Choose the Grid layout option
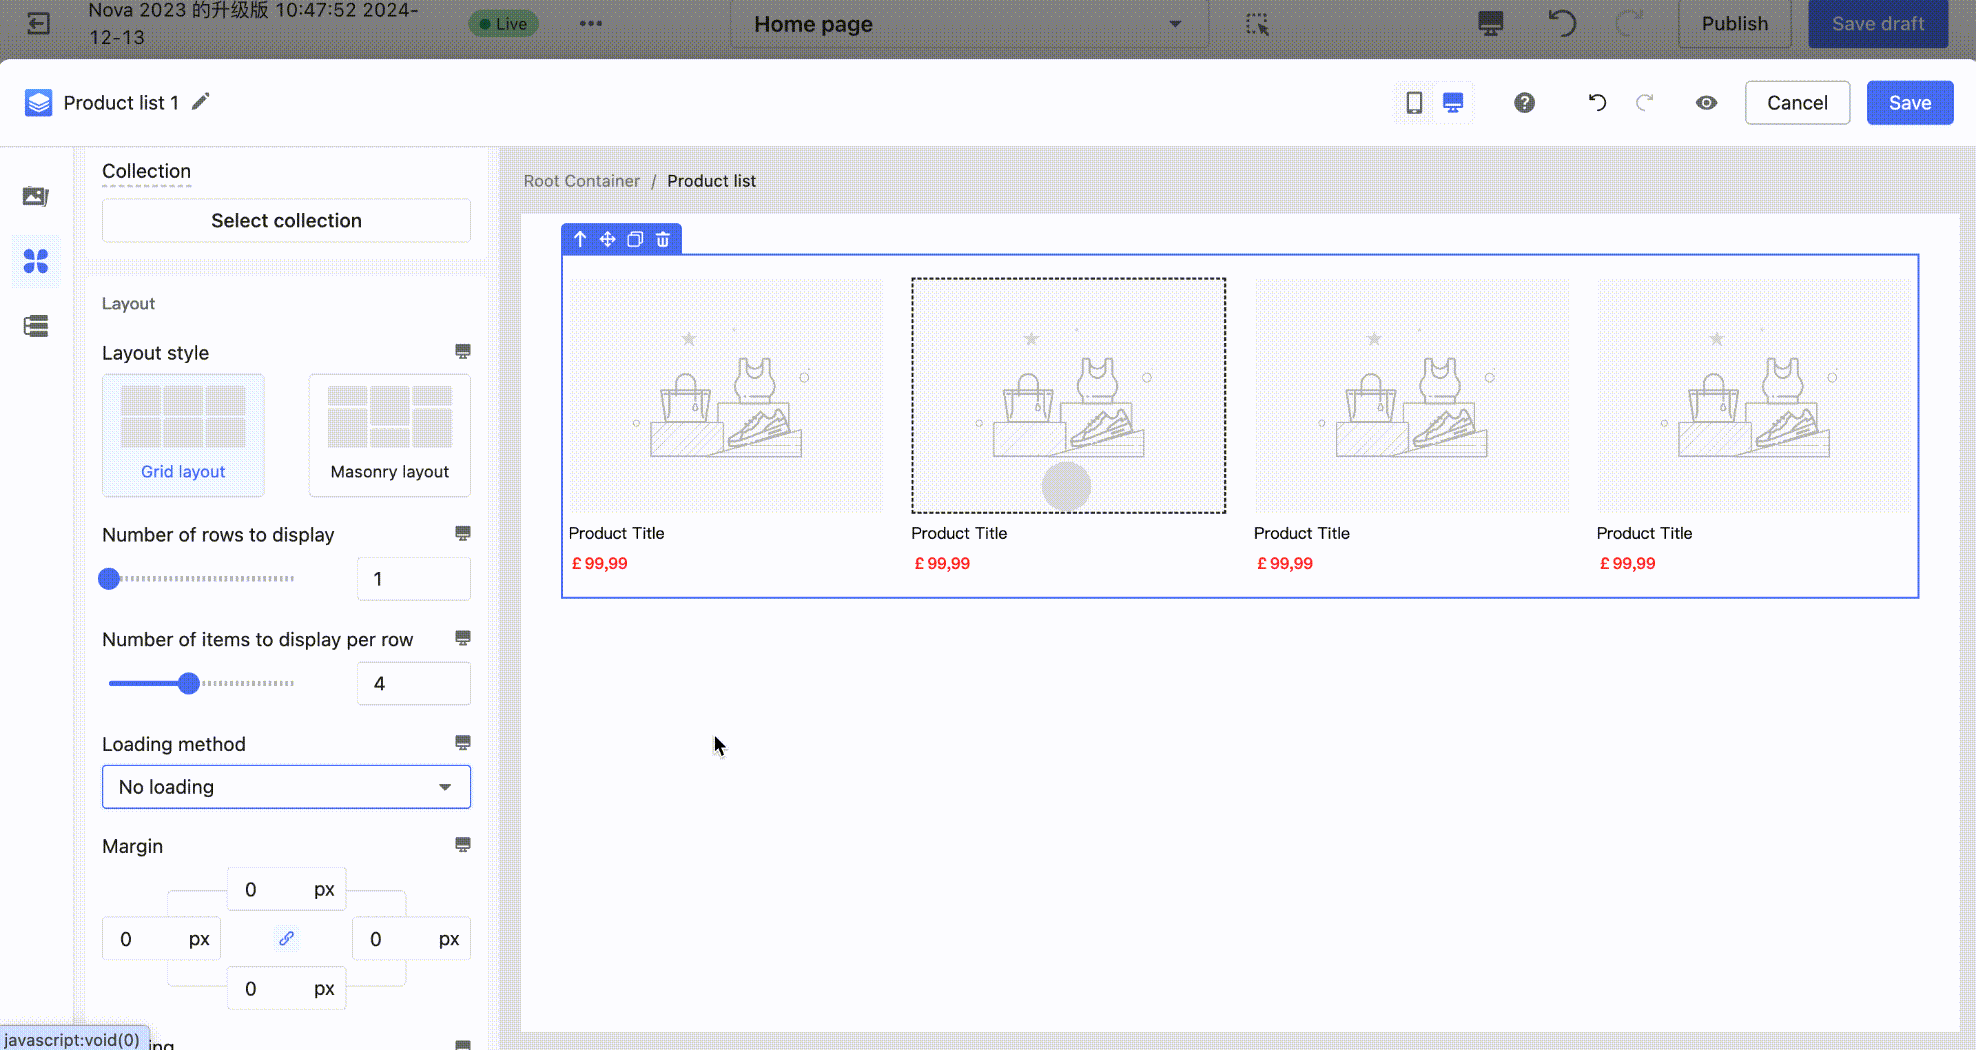 (183, 435)
